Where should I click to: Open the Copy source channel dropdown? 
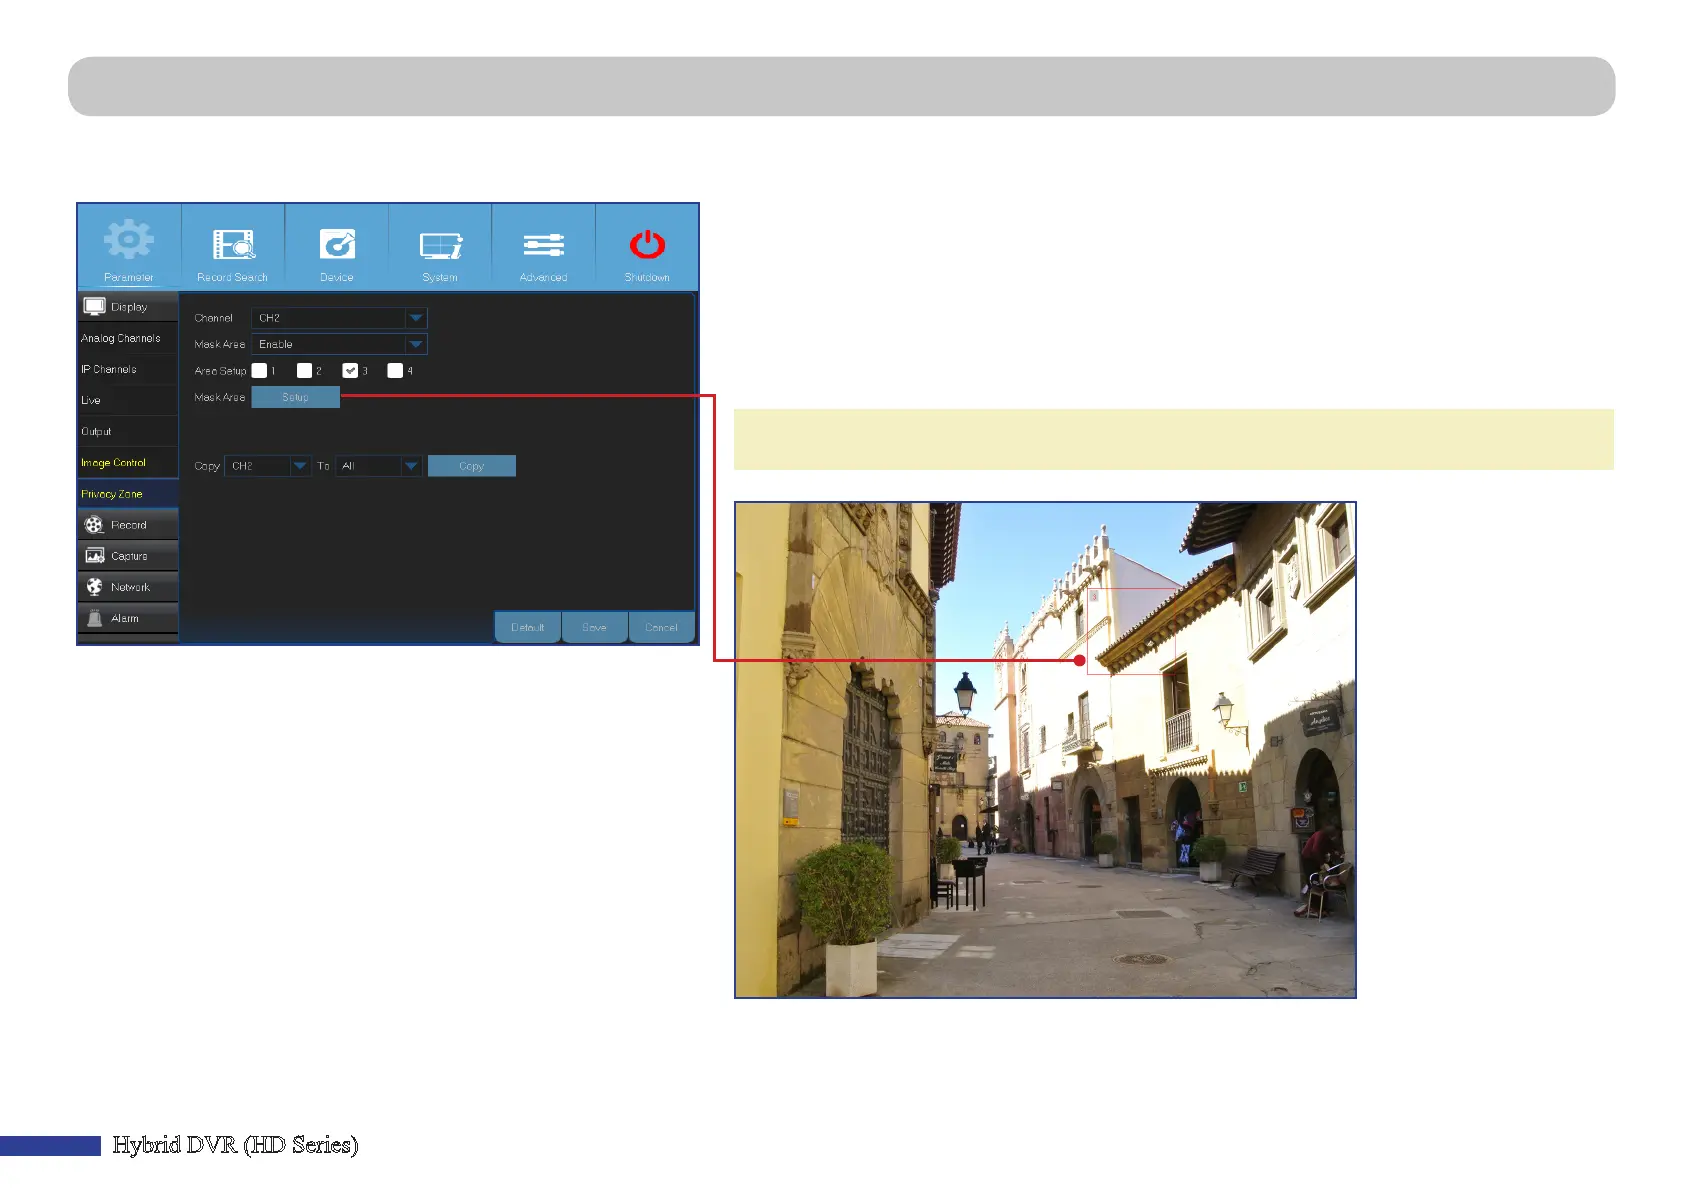click(268, 466)
